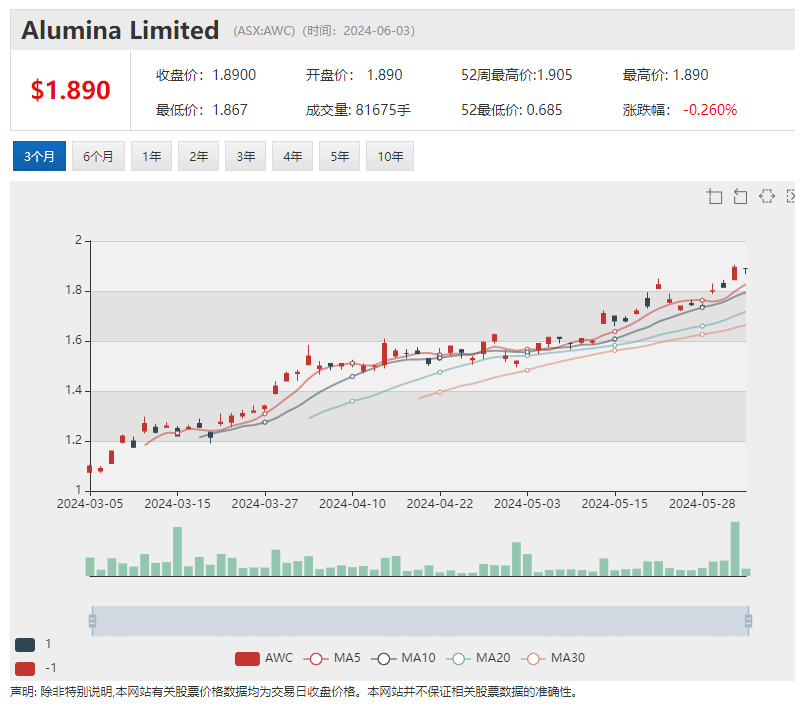This screenshot has width=807, height=713.
Task: Click the middle of the data zoom bar
Action: pyautogui.click(x=420, y=621)
